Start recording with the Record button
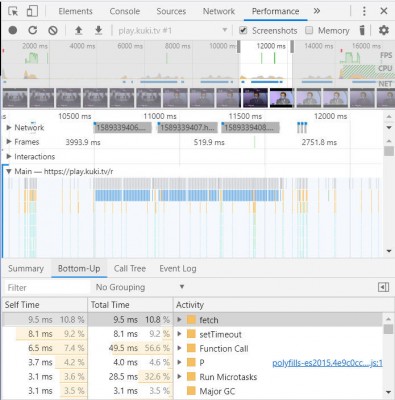This screenshot has width=395, height=400. [x=13, y=31]
